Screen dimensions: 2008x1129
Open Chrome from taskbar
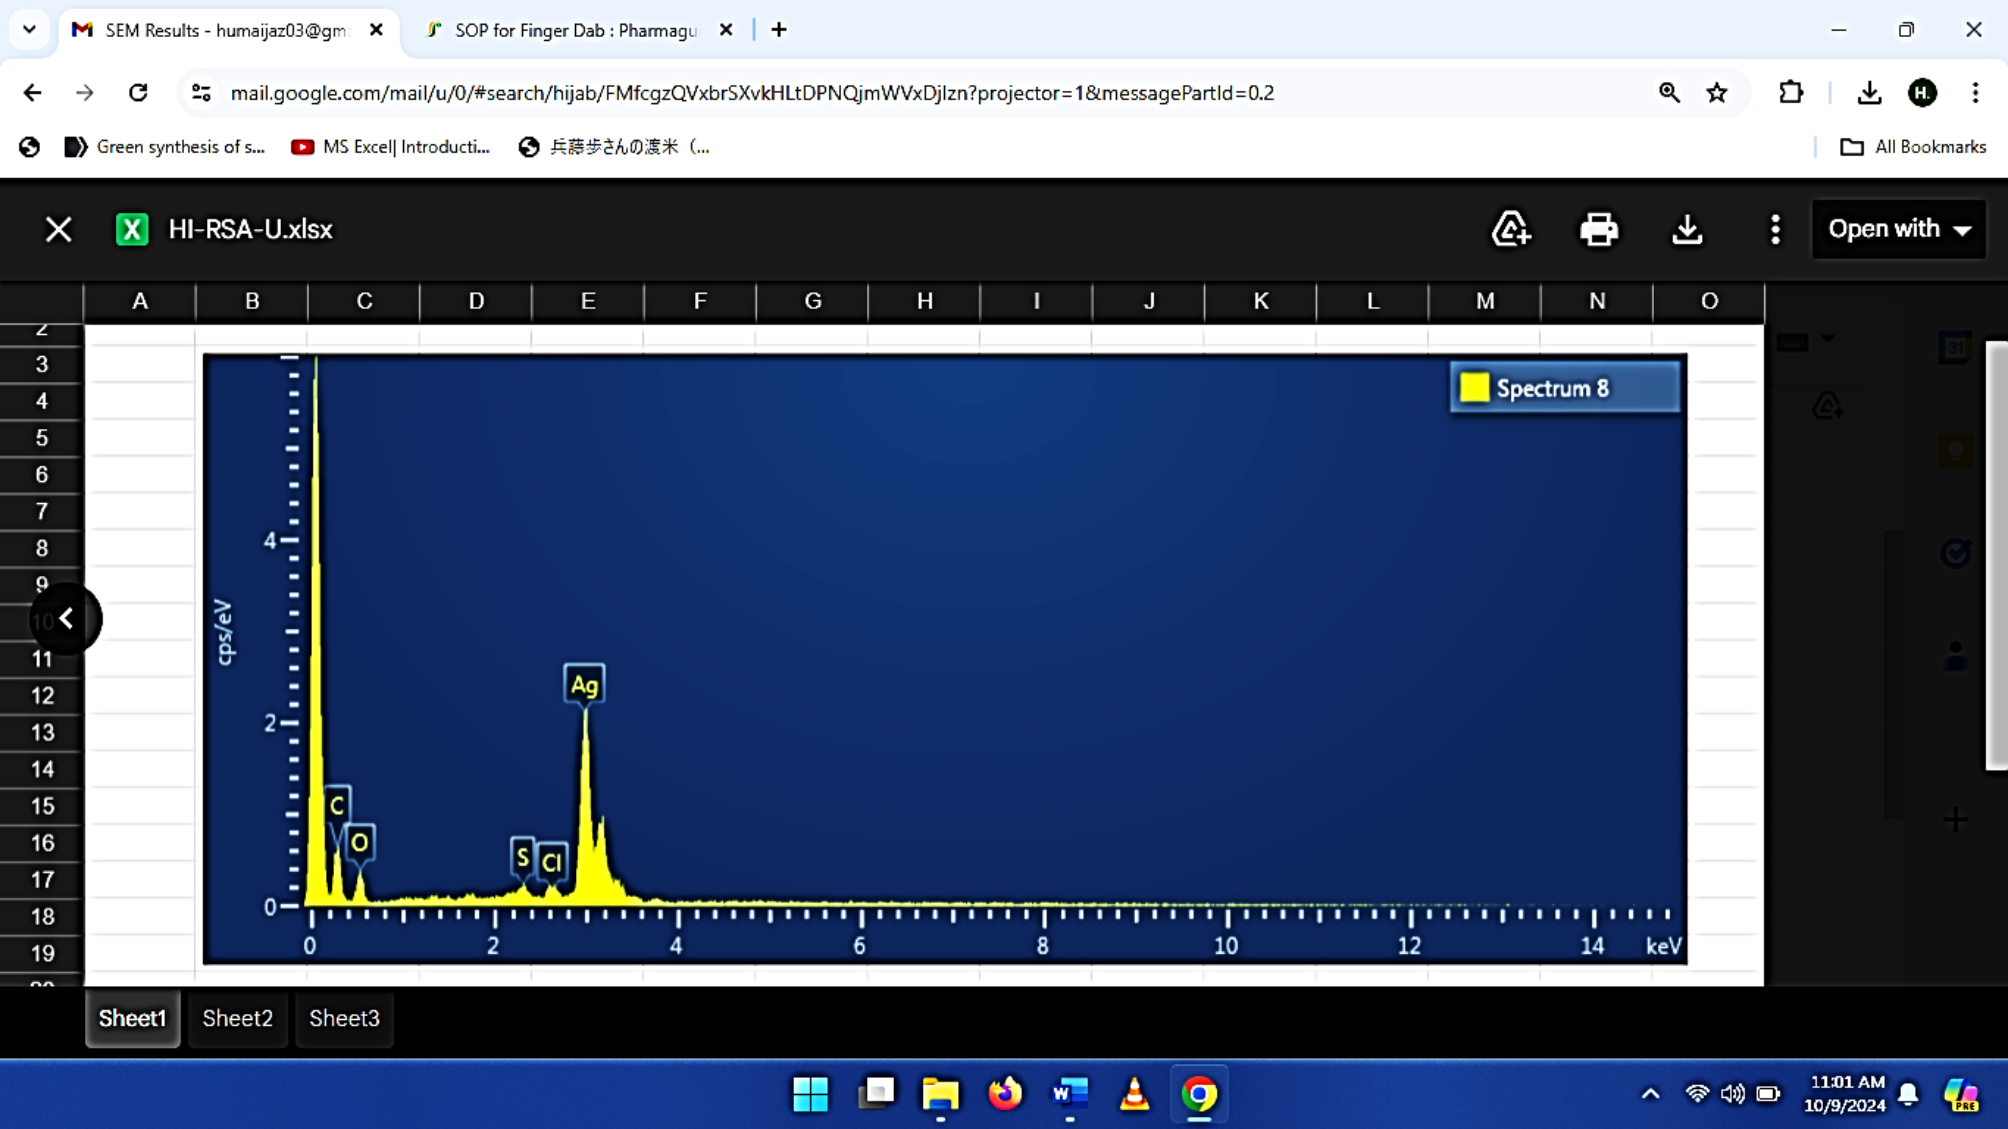pyautogui.click(x=1199, y=1094)
